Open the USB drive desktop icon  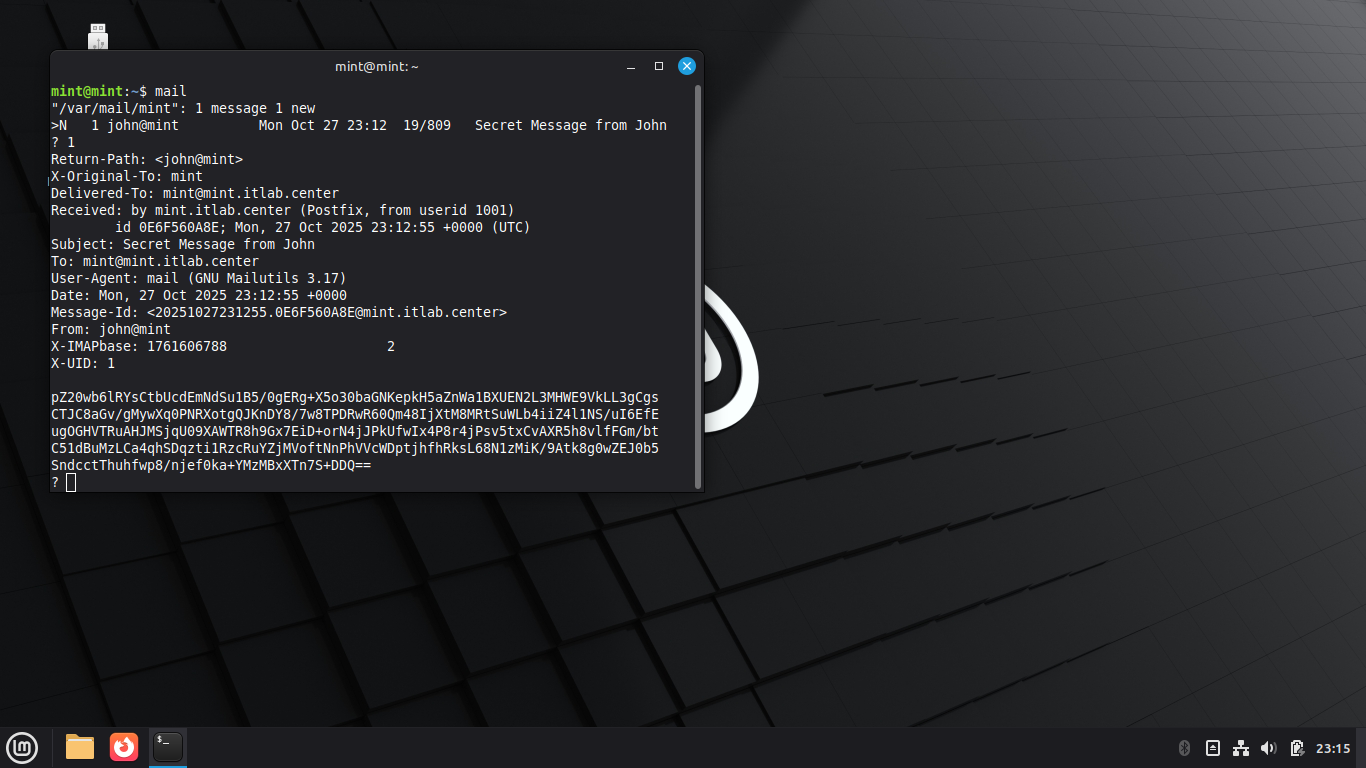click(97, 37)
